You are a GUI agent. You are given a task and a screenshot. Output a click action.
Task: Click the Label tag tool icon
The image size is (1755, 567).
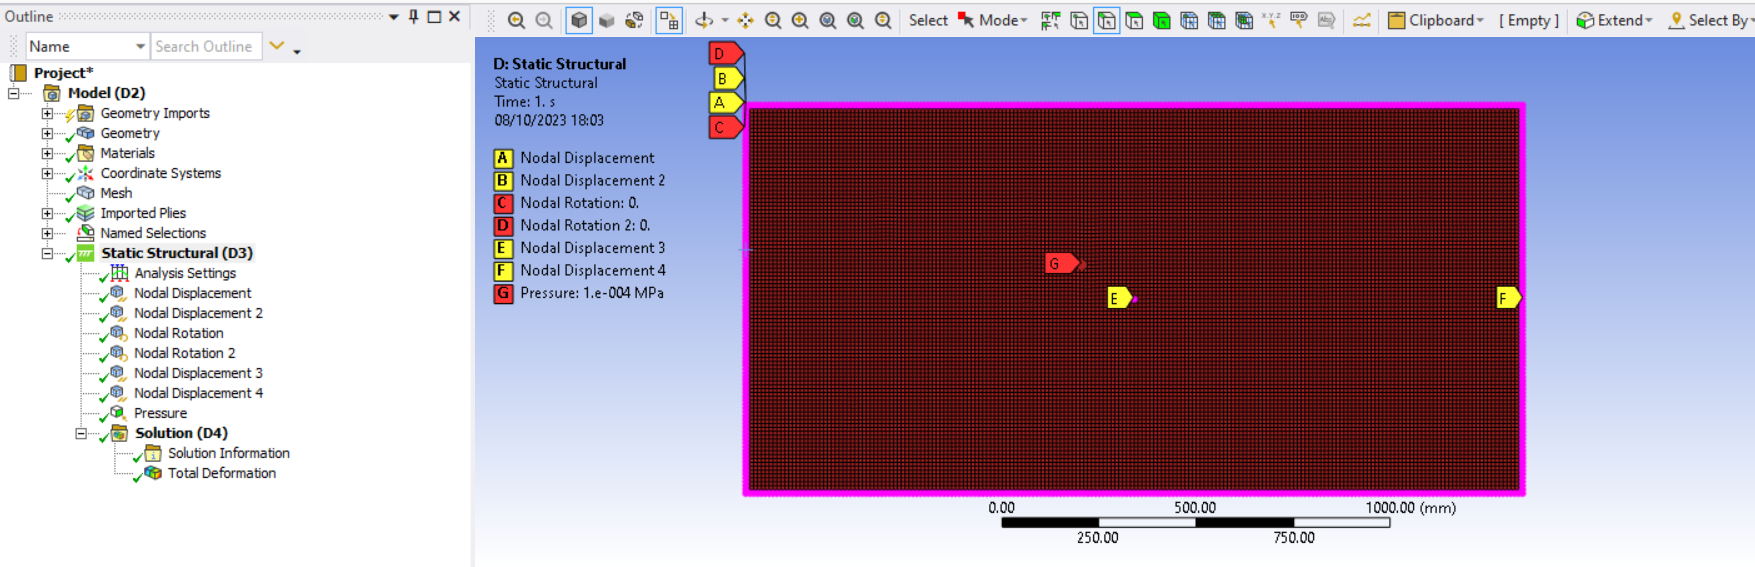(x=1299, y=20)
